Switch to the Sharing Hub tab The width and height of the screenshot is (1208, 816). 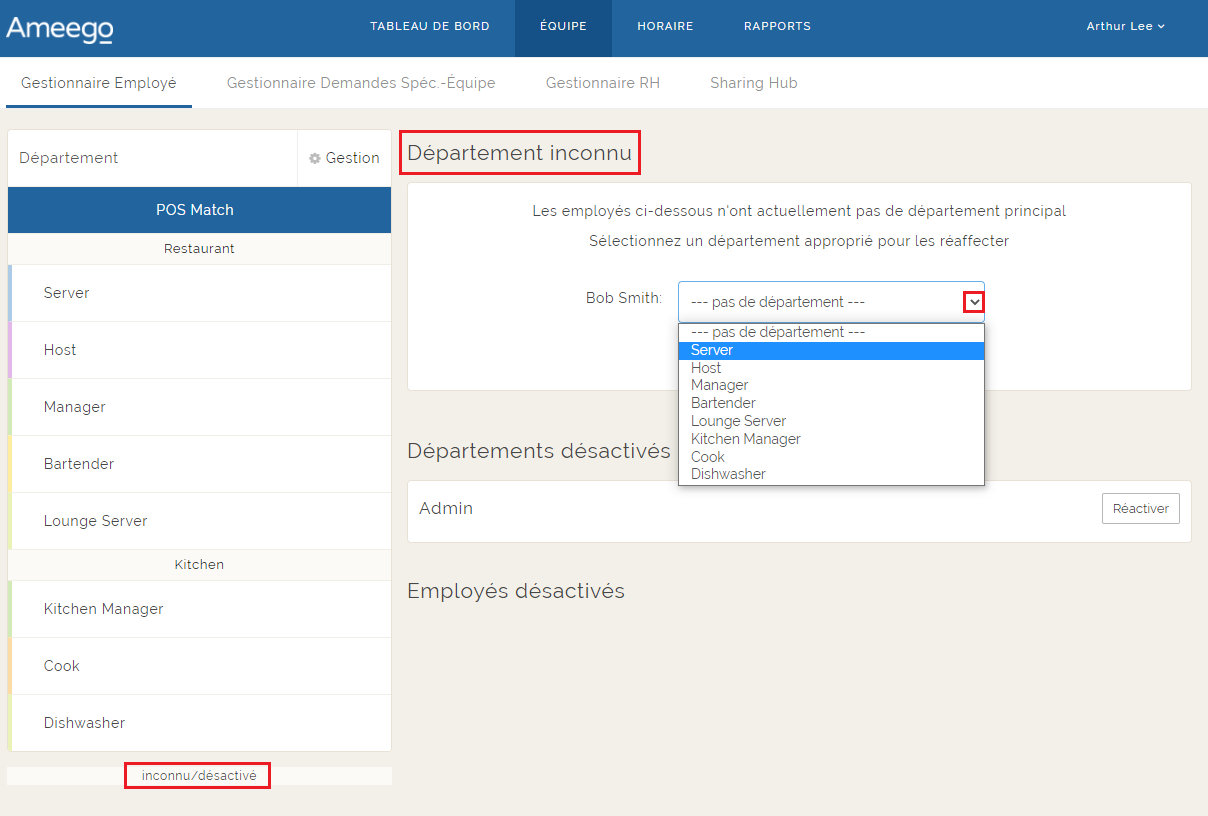pyautogui.click(x=753, y=83)
